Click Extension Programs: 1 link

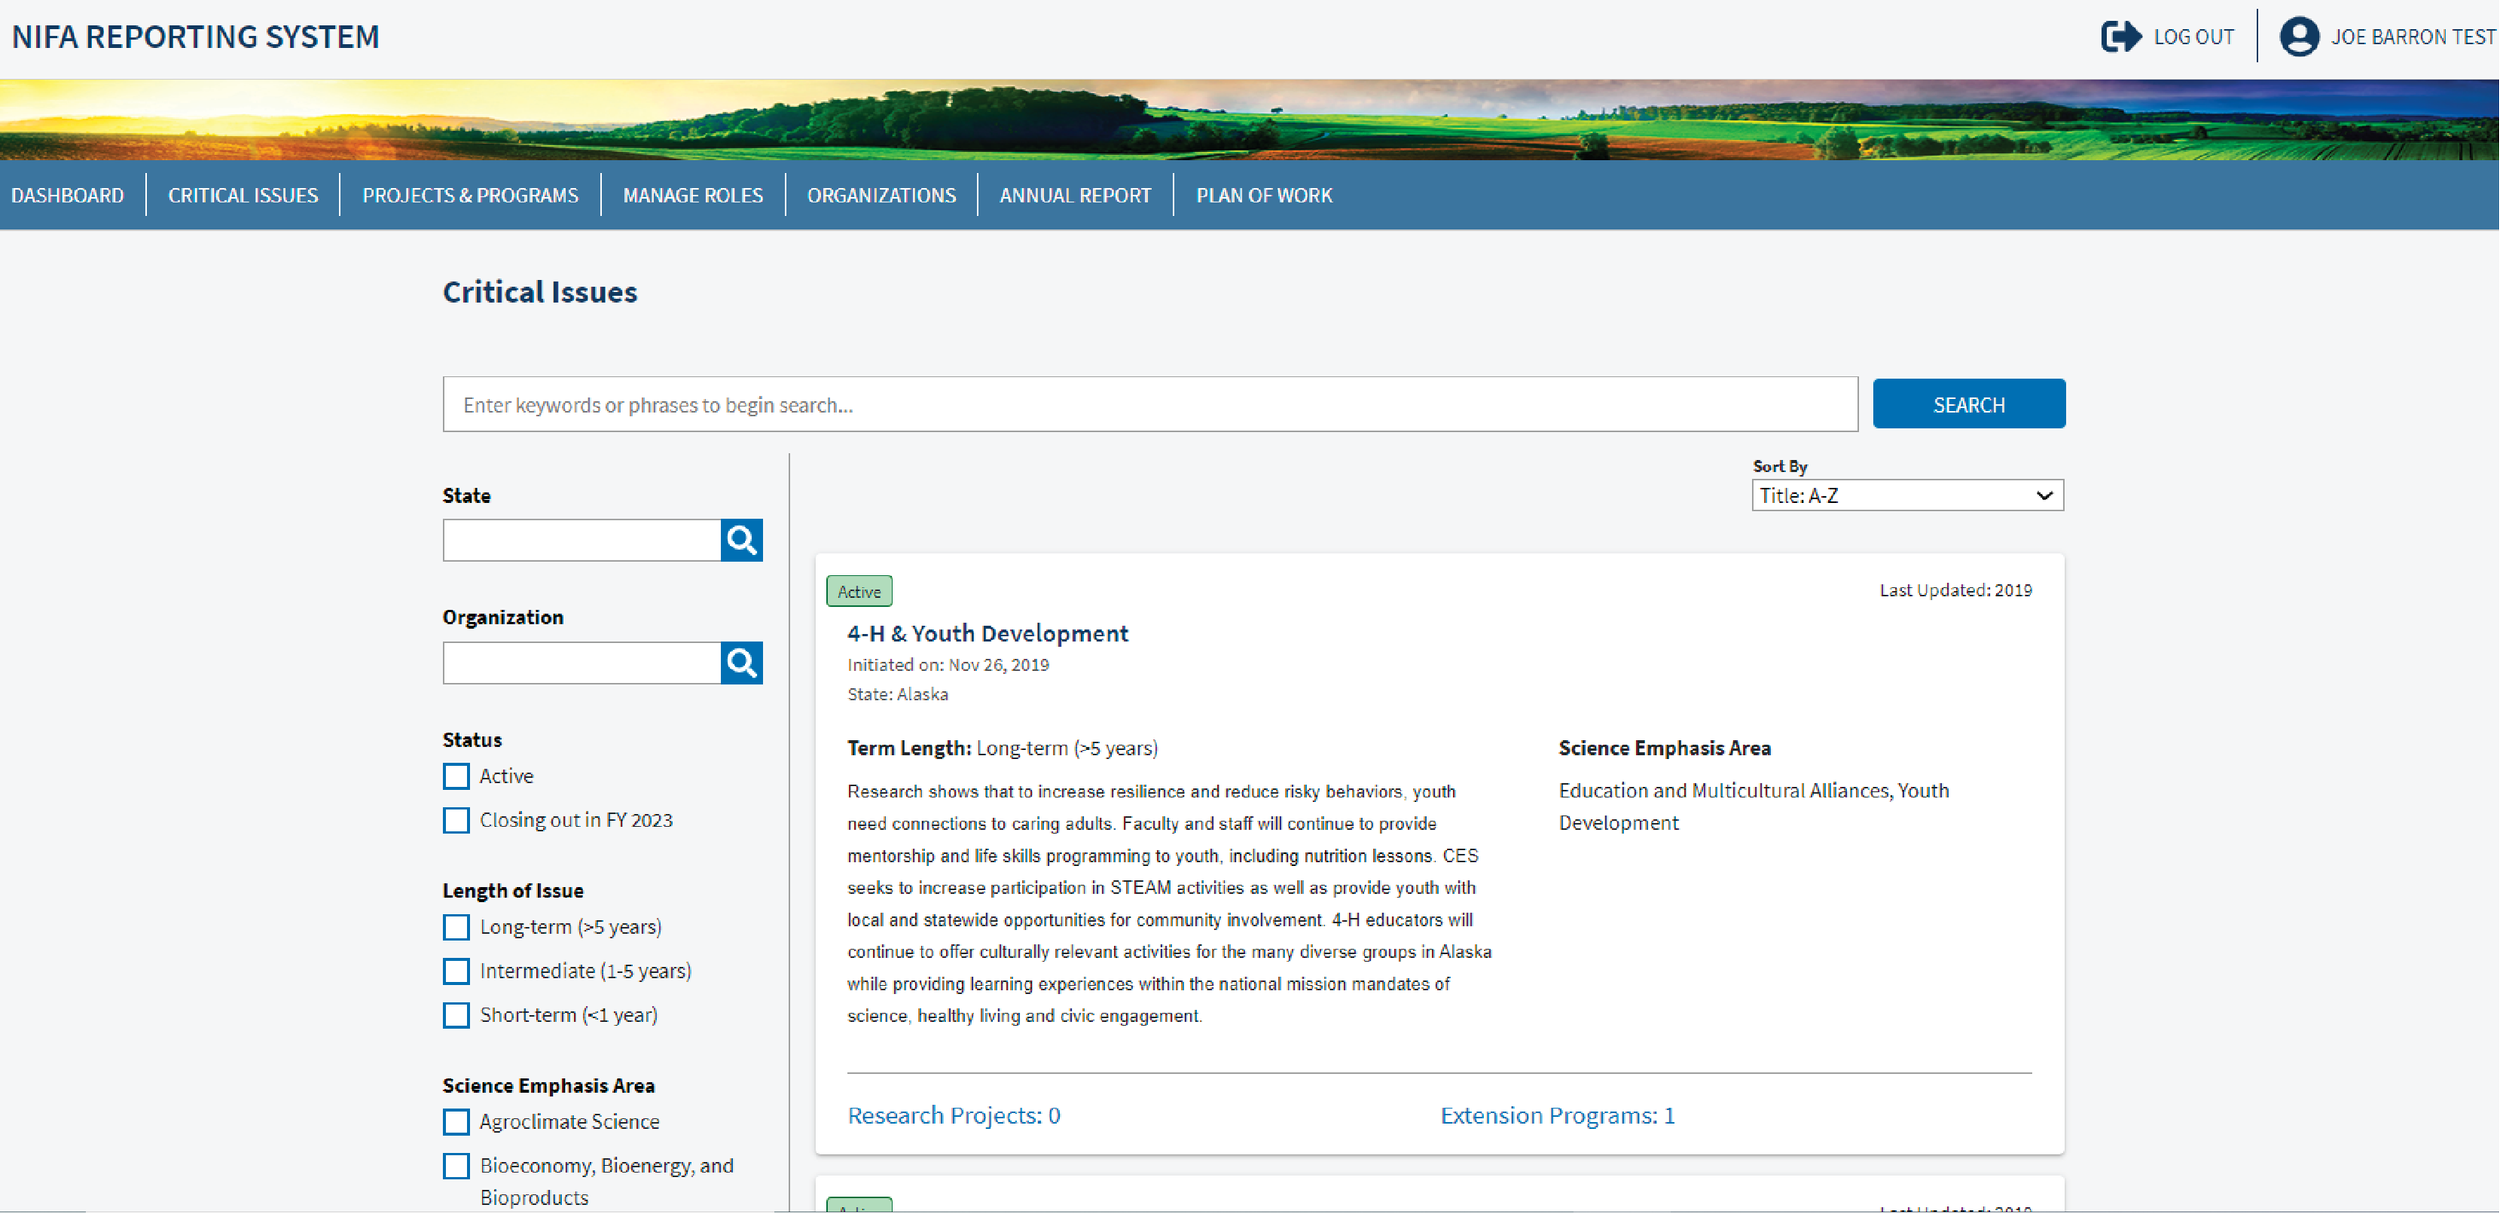1557,1115
